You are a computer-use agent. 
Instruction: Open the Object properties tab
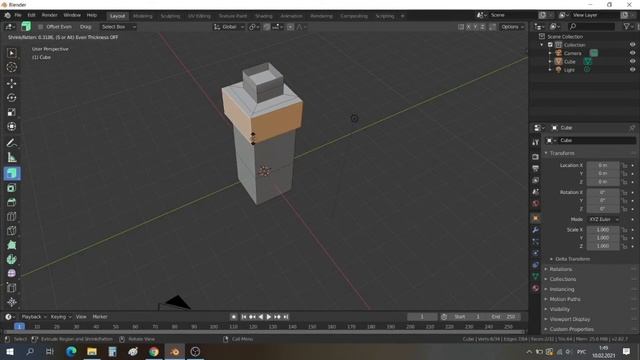pos(536,218)
